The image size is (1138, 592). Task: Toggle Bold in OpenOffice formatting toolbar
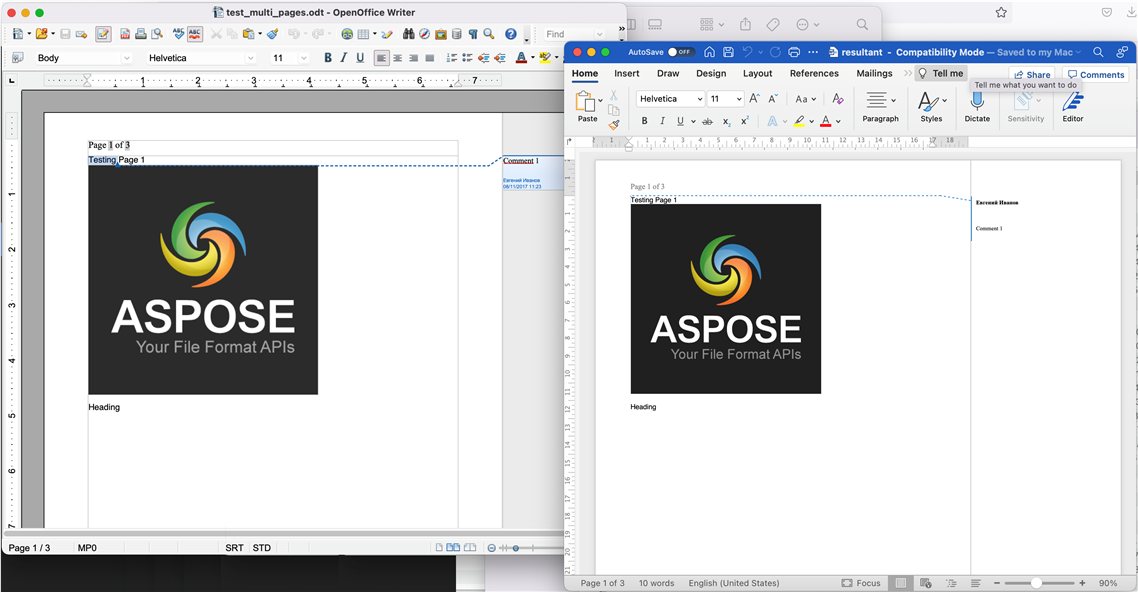[327, 58]
